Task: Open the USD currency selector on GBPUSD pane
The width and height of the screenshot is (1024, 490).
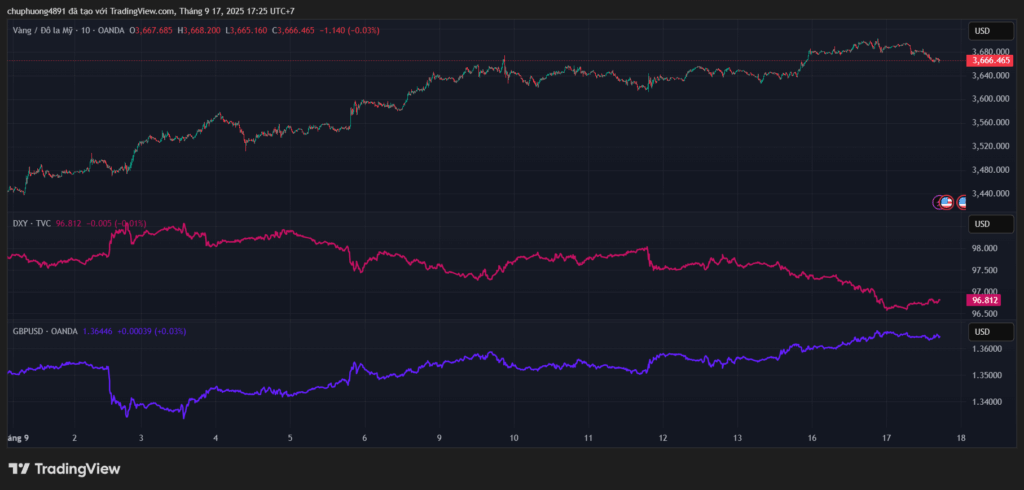Action: click(x=982, y=331)
